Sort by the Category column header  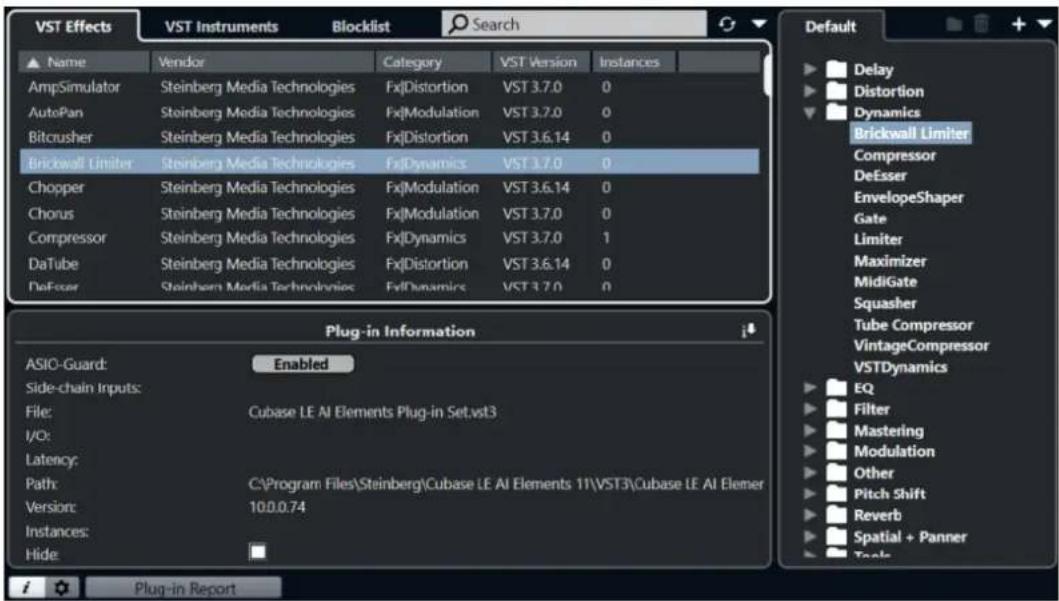[x=434, y=62]
